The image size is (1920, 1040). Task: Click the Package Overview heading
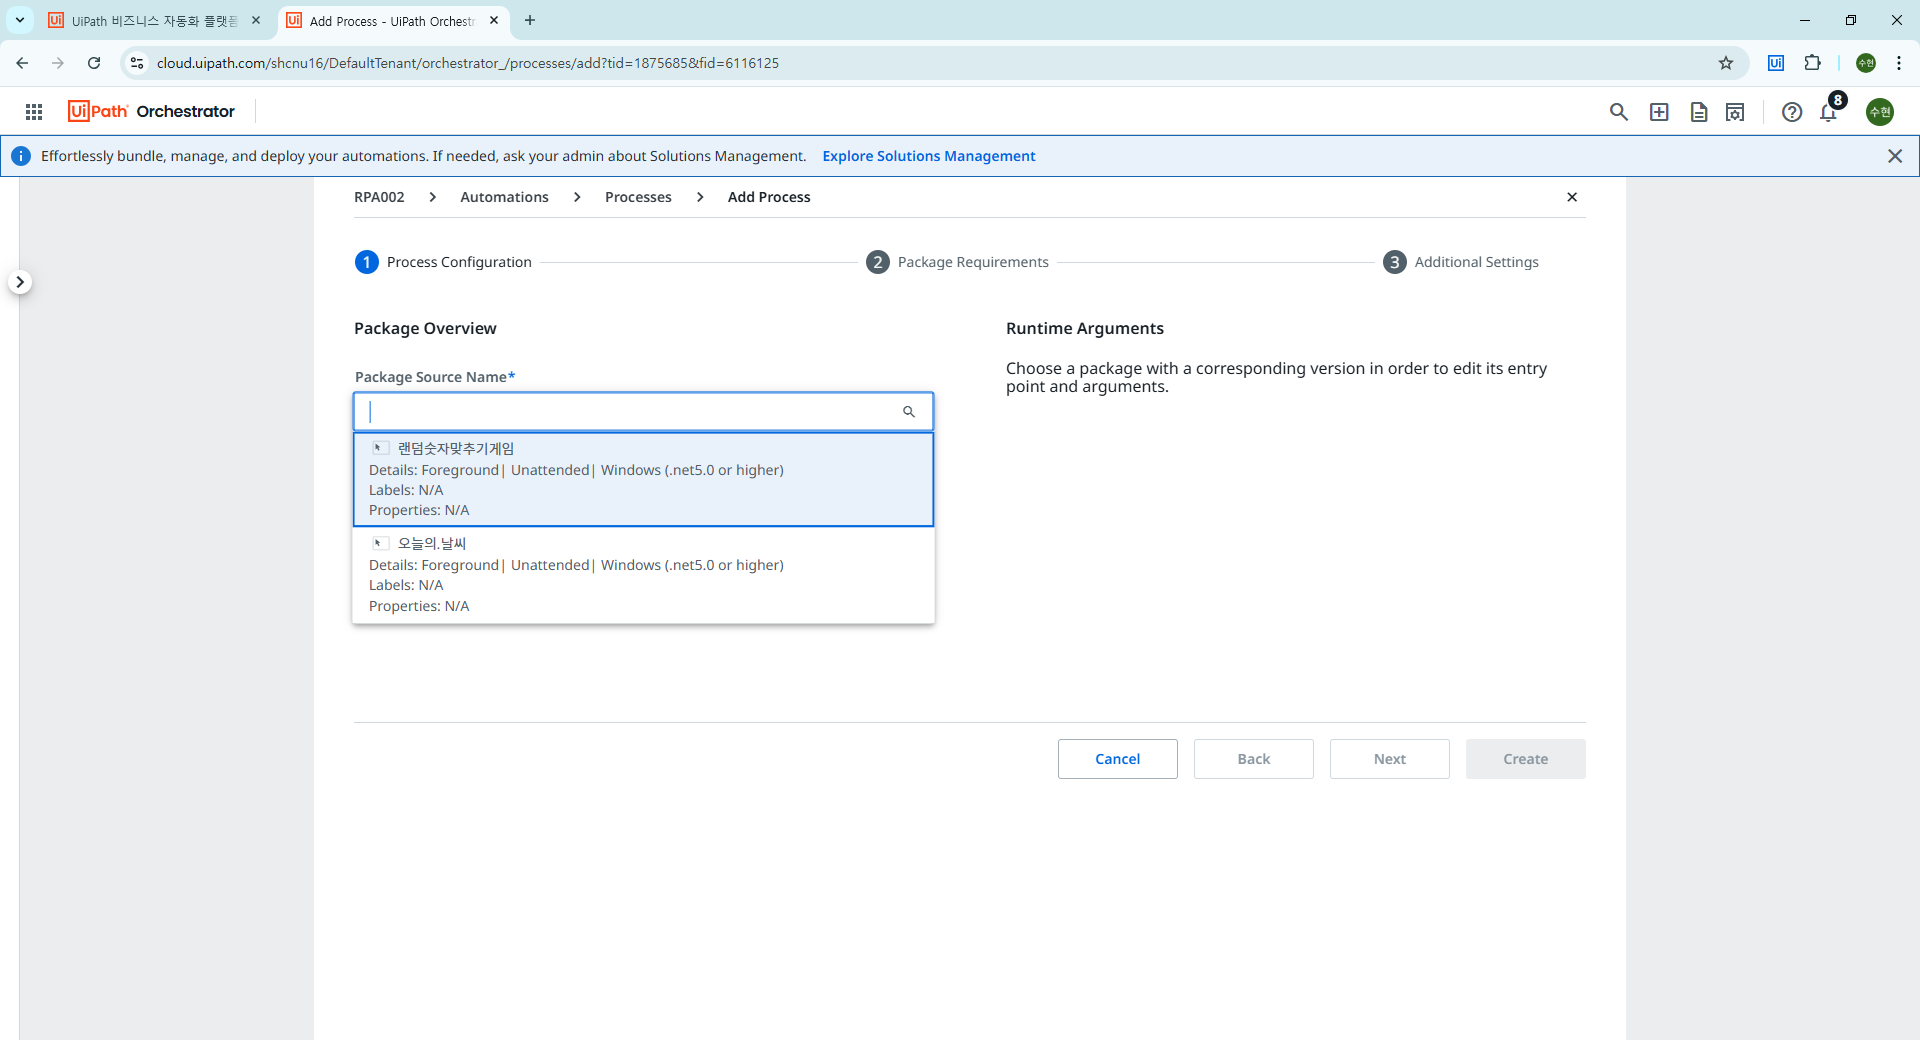pos(425,328)
